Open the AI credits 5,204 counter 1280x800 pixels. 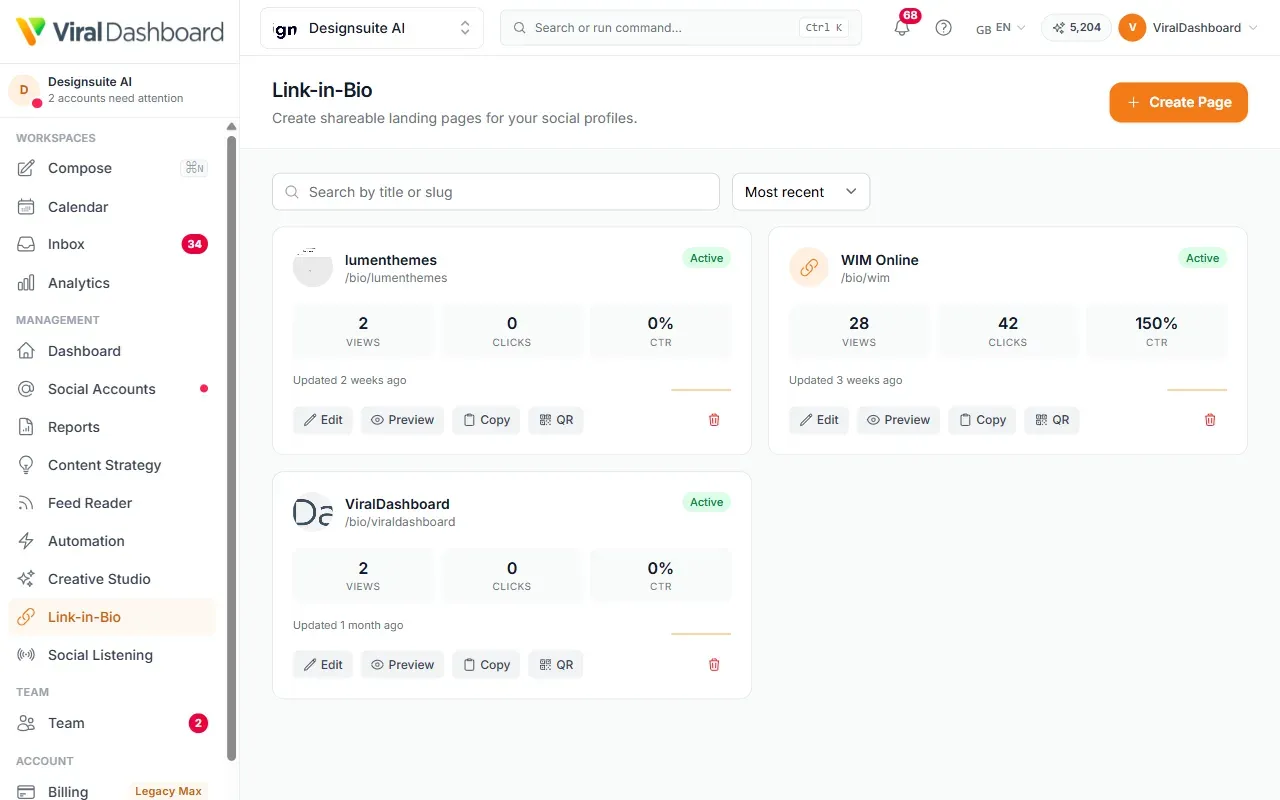(x=1076, y=28)
